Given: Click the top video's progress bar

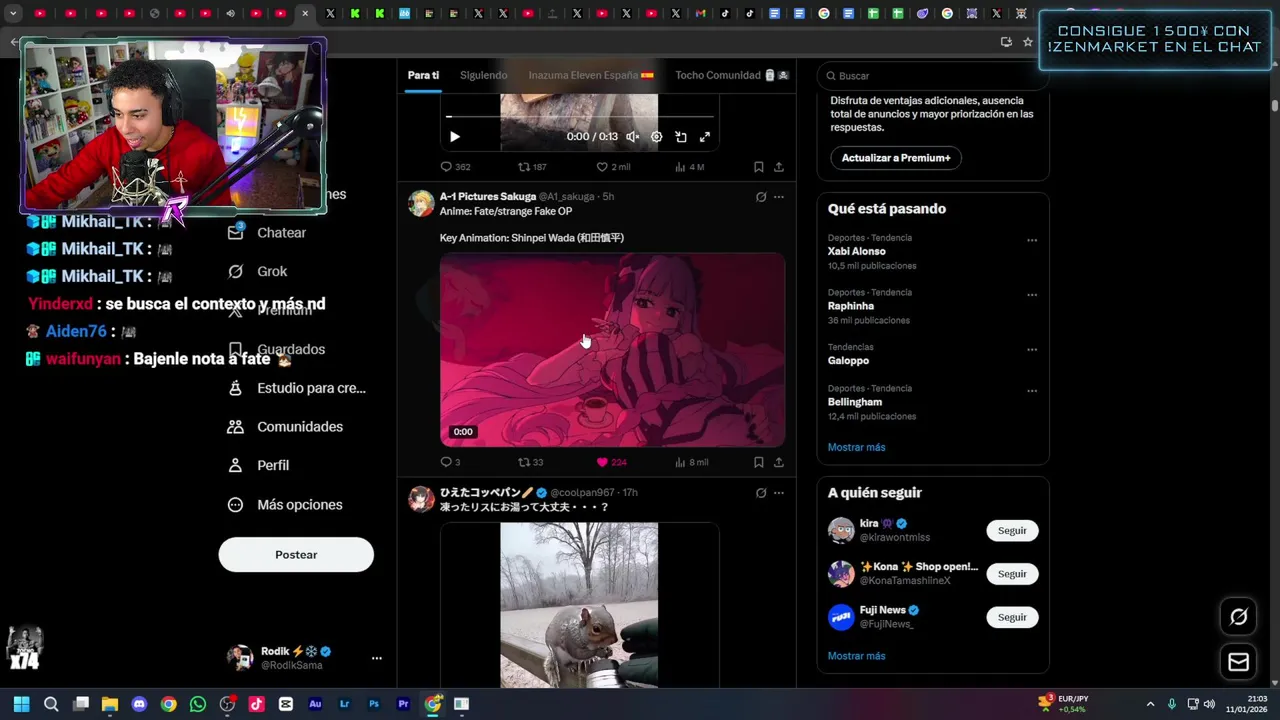Looking at the screenshot, I should point(579,117).
